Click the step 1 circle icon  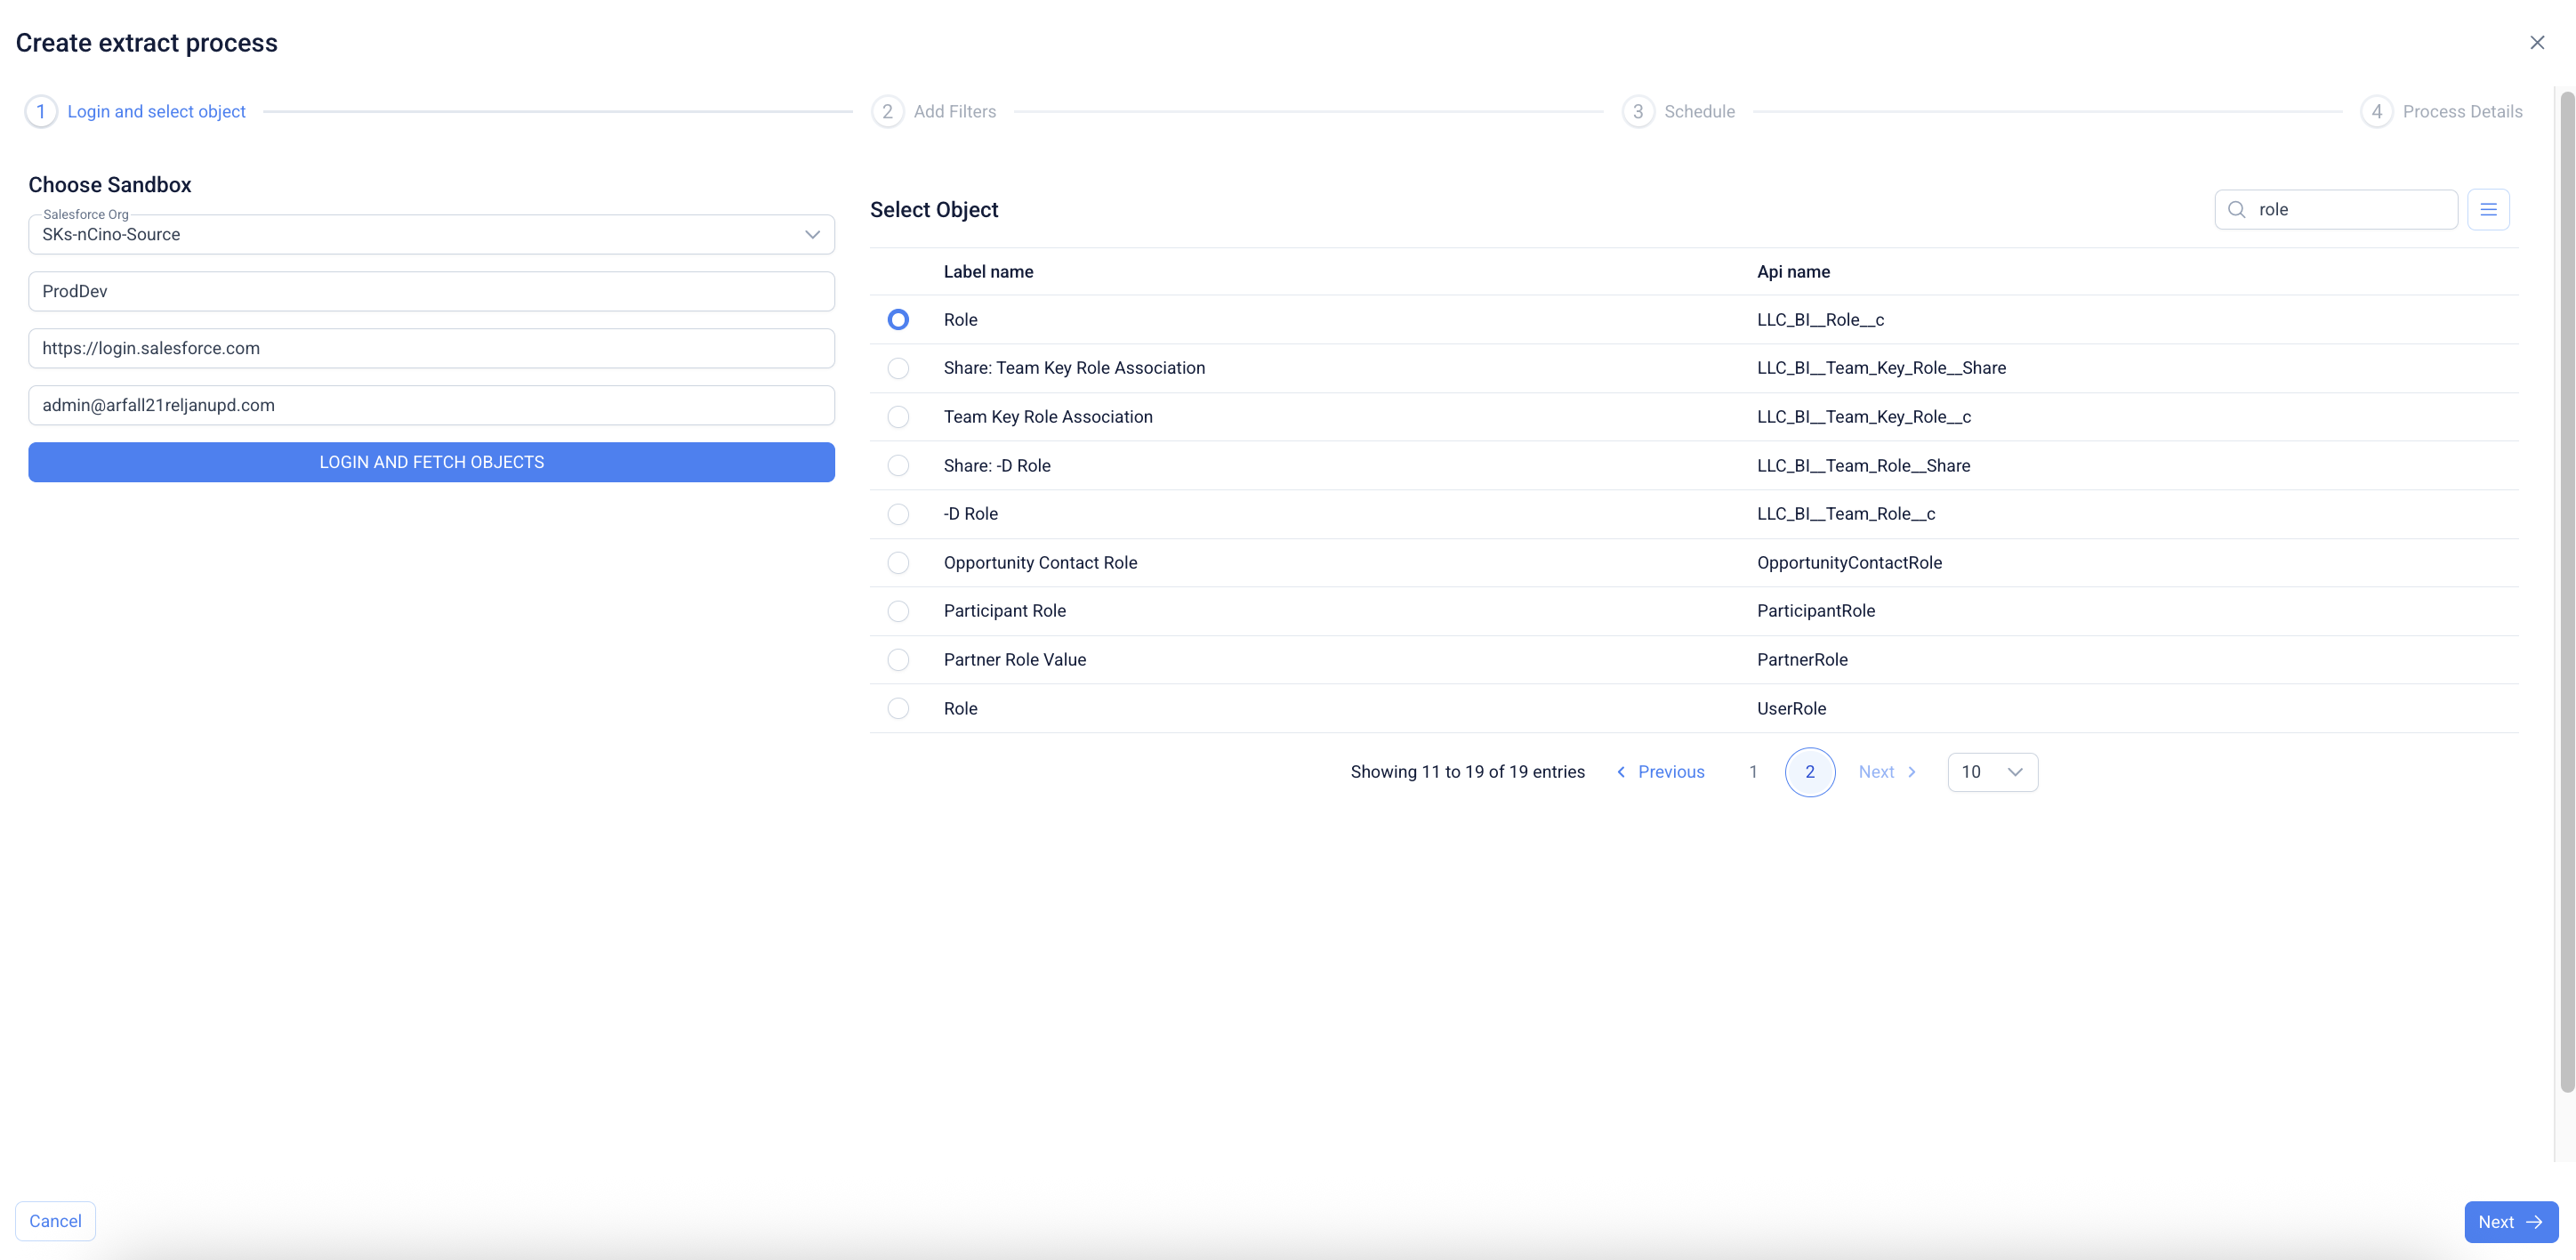pos(41,111)
